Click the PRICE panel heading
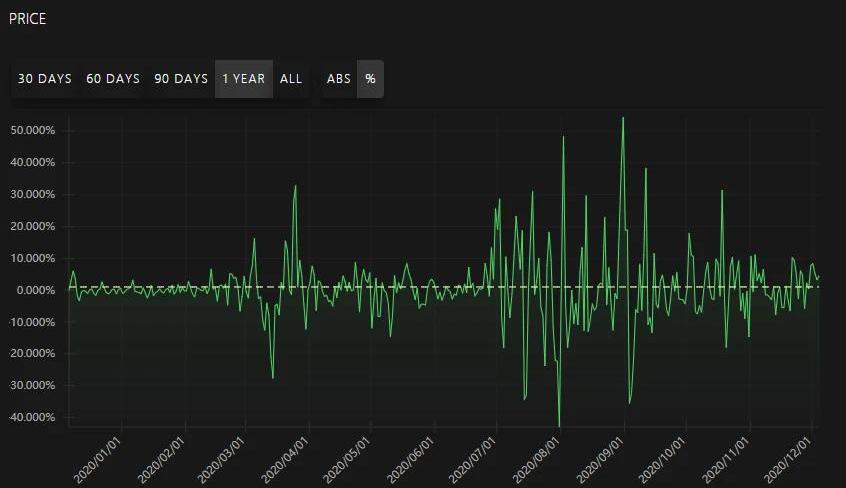This screenshot has height=488, width=846. coord(27,18)
